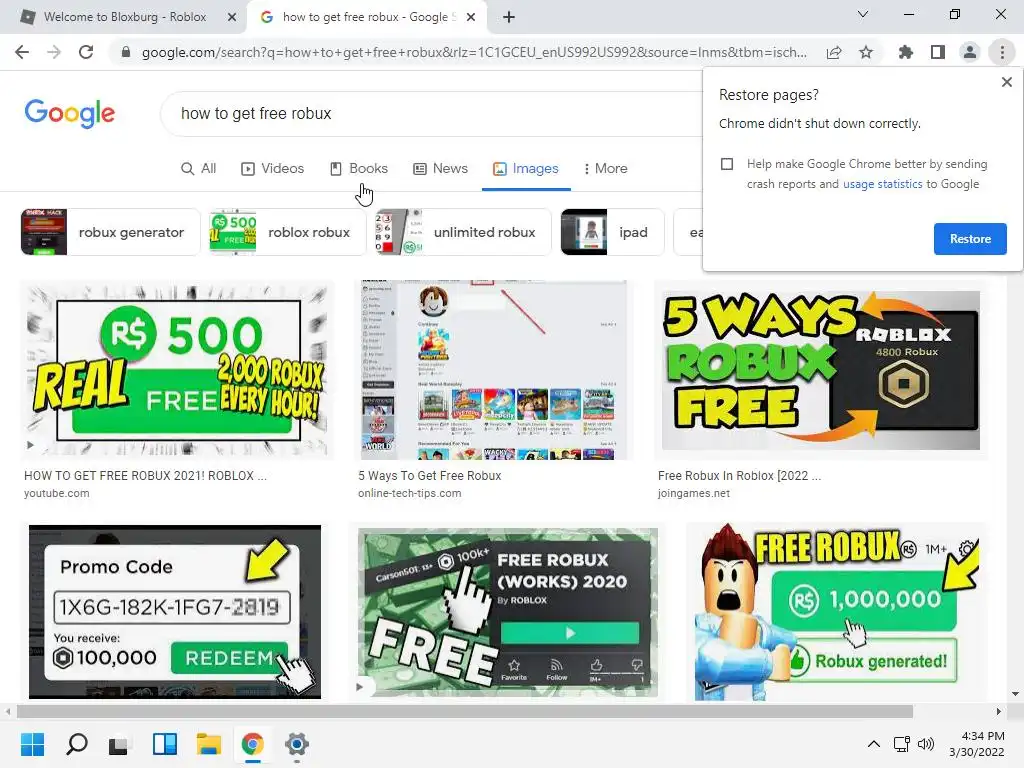This screenshot has width=1024, height=768.
Task: Open the Roblox profile page screenshot thumbnail
Action: pos(493,370)
